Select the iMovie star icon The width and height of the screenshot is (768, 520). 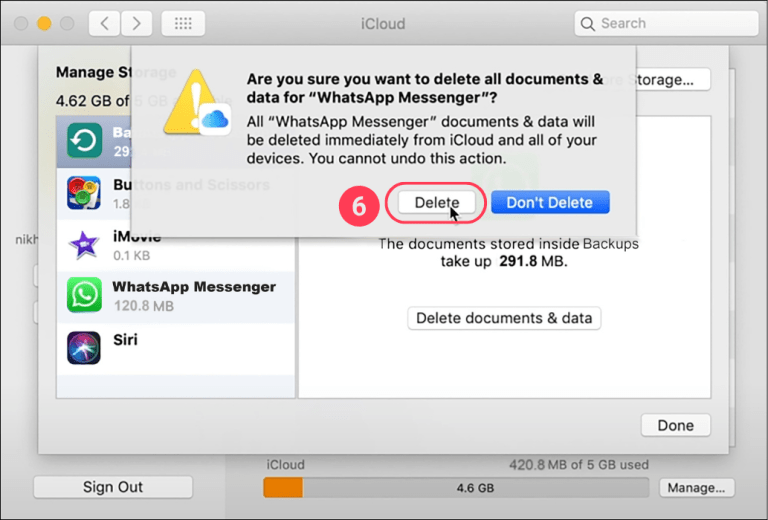pos(84,244)
